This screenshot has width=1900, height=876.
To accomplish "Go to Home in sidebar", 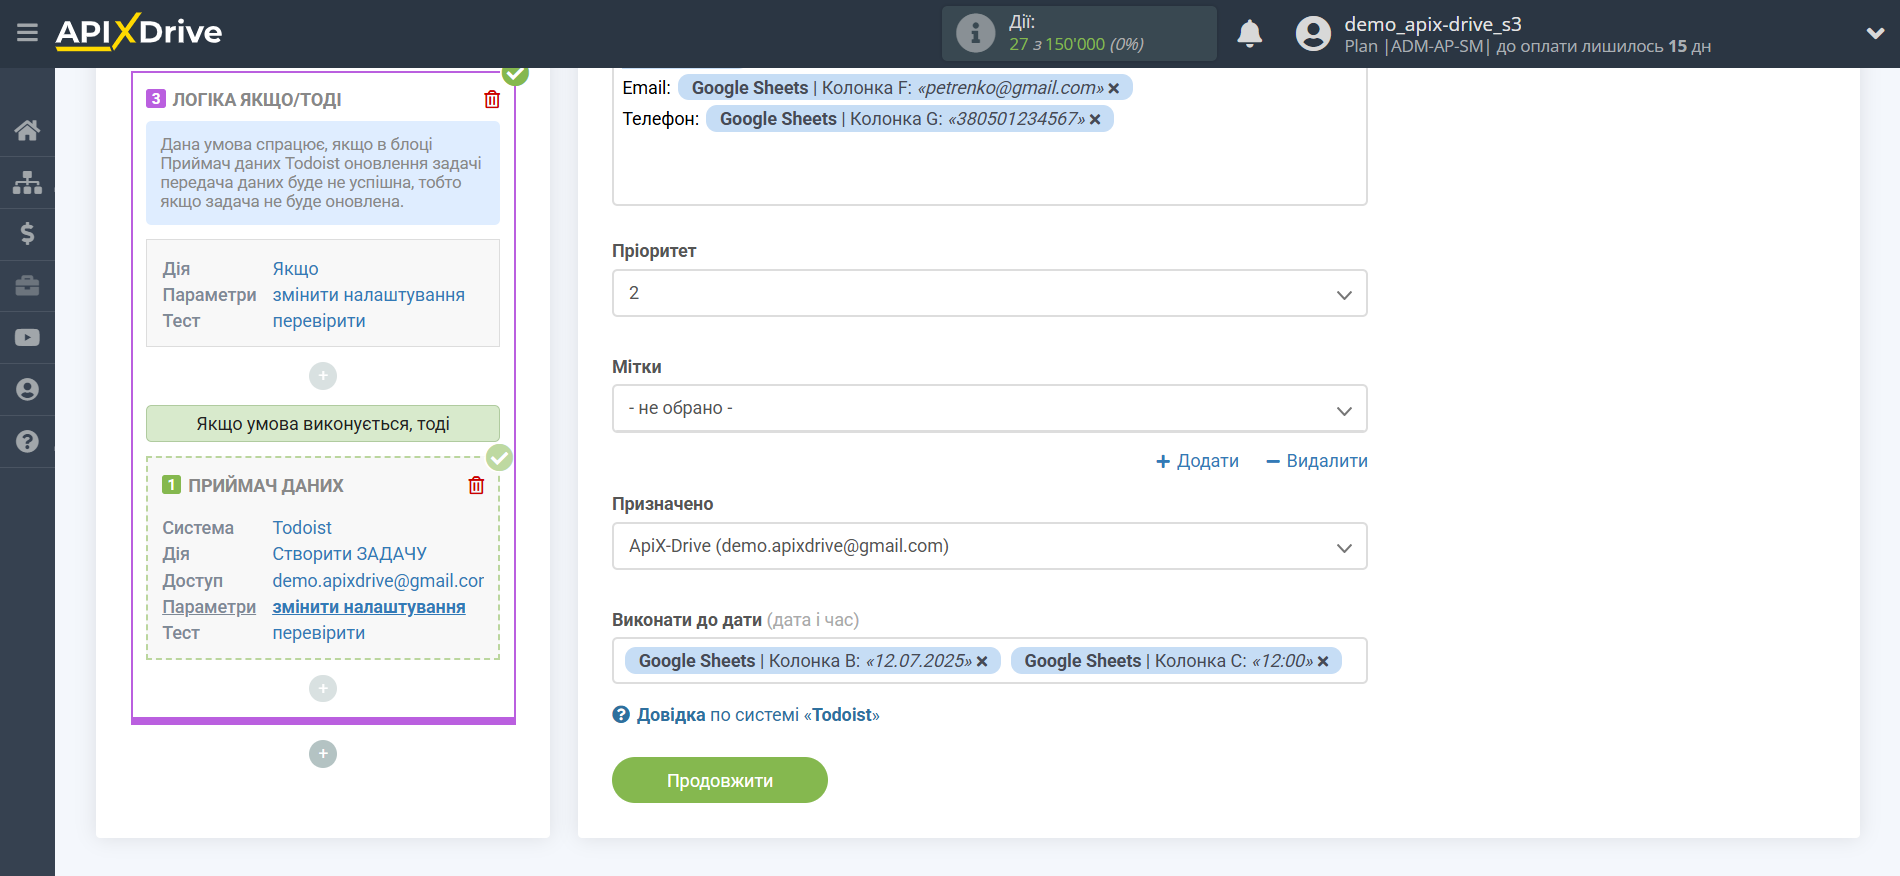I will [x=27, y=130].
